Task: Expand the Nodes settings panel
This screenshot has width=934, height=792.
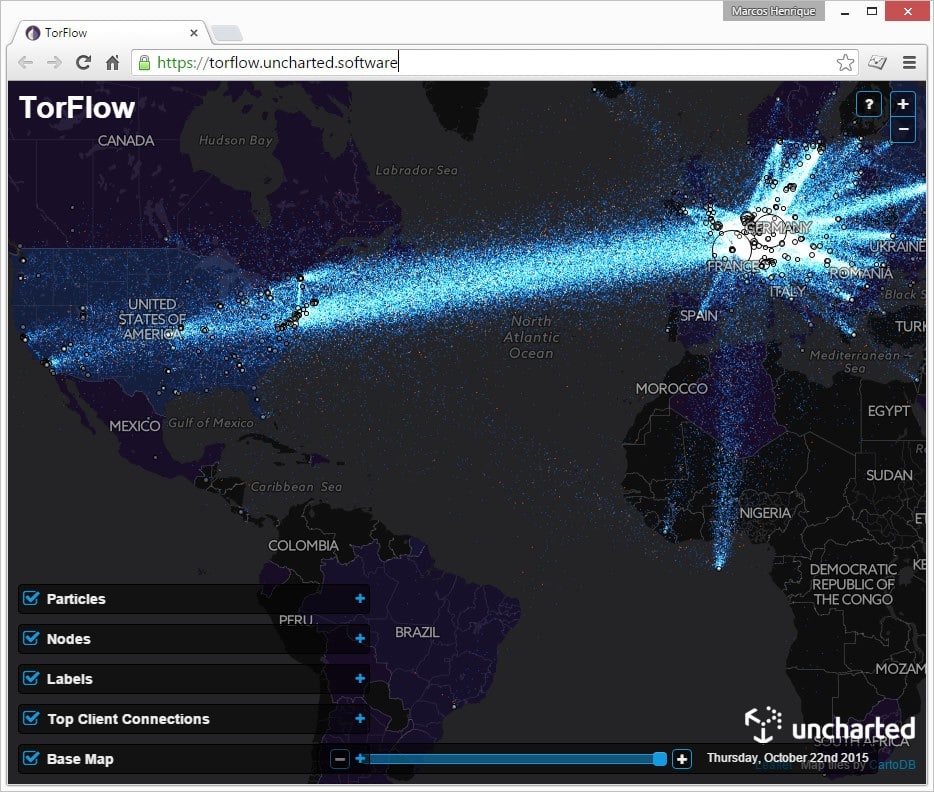Action: click(360, 638)
